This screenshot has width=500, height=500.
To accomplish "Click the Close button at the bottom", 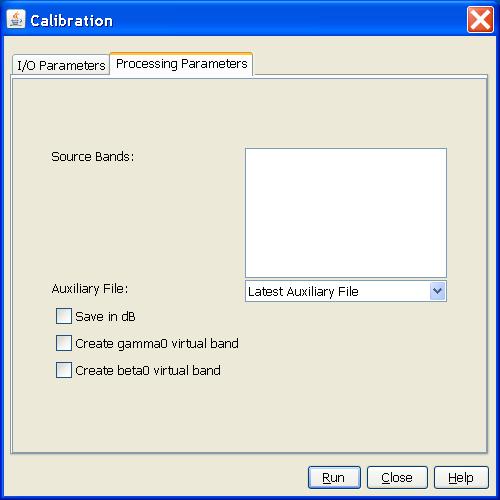I will click(x=397, y=478).
